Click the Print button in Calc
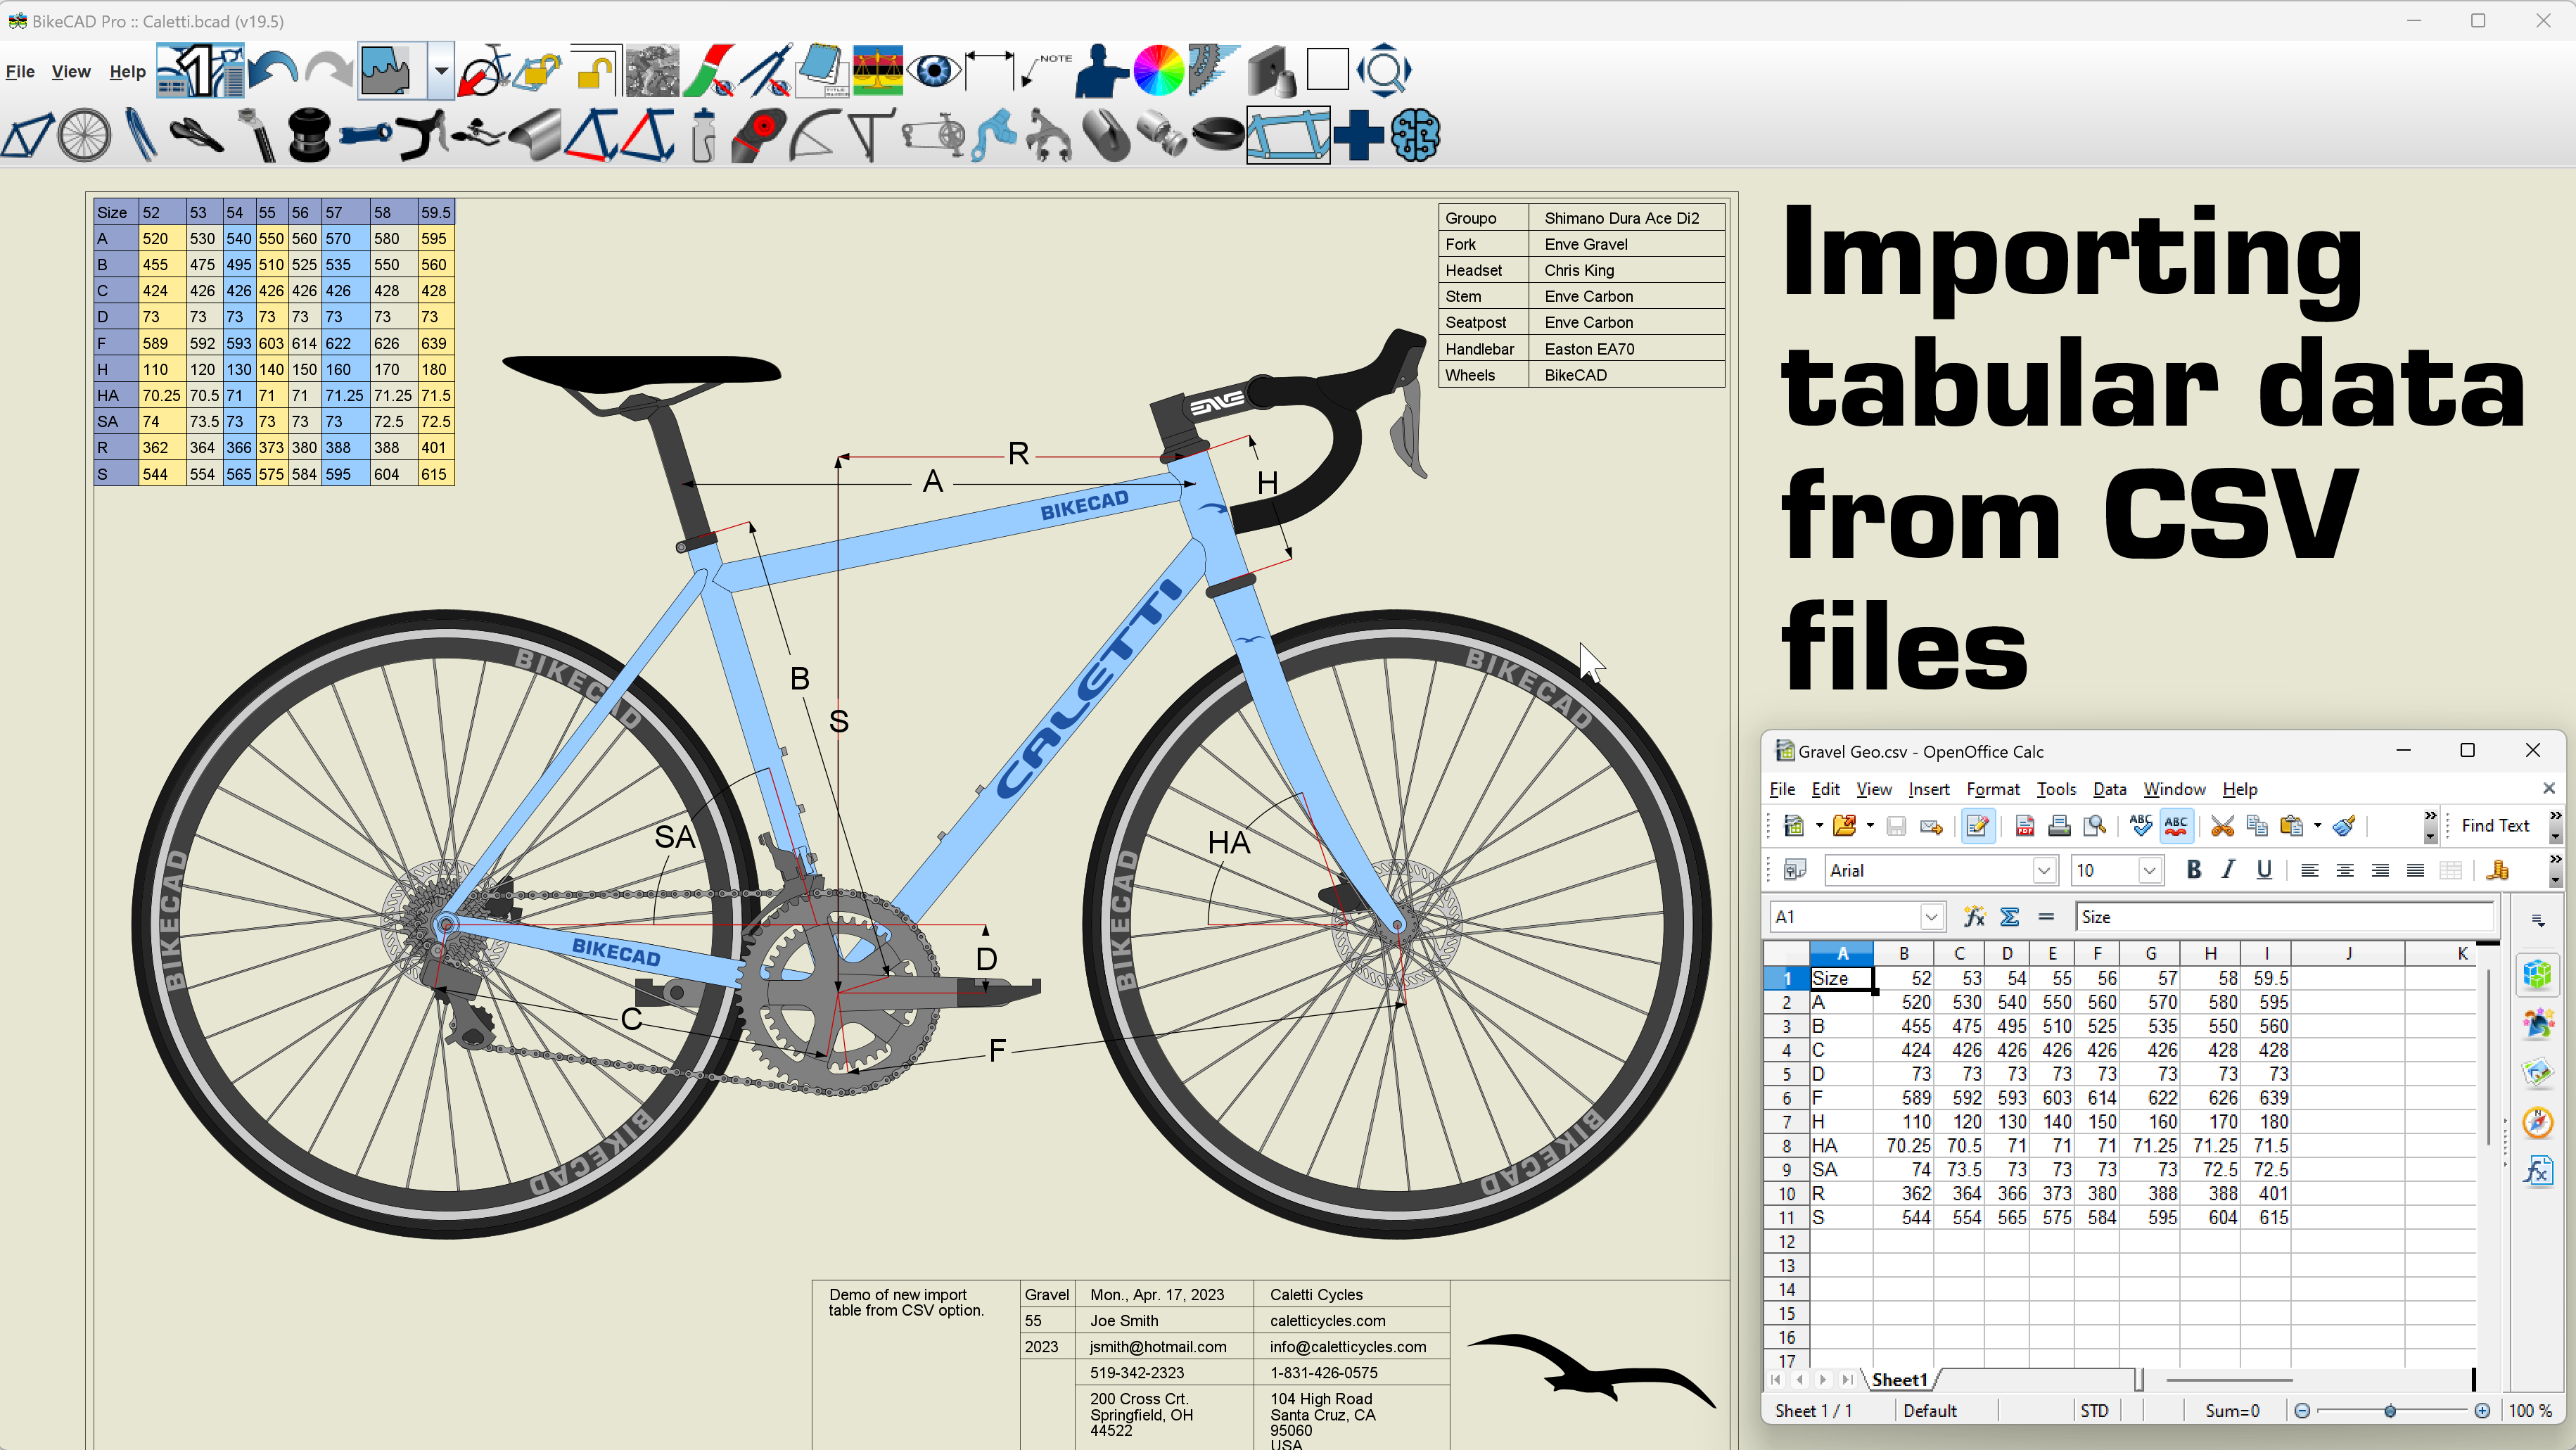 [2059, 826]
